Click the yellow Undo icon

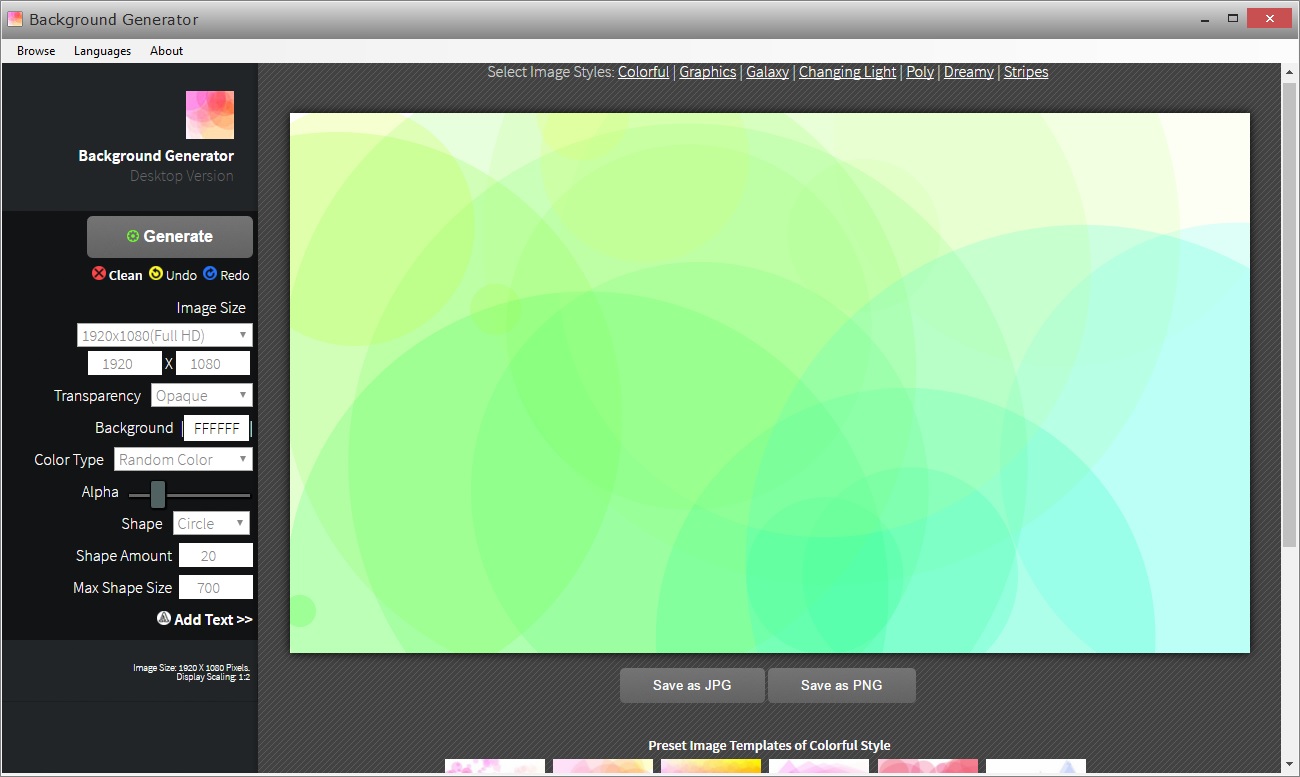(156, 274)
